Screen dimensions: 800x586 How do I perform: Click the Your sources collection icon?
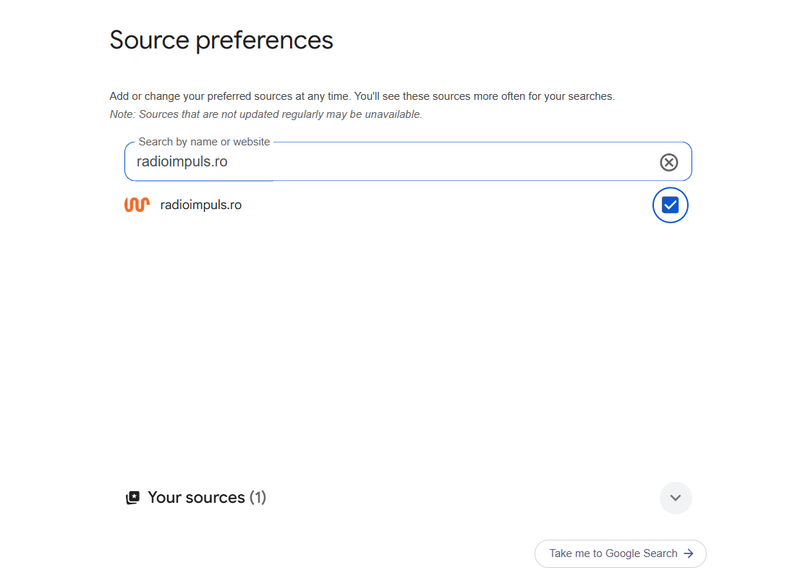(133, 497)
